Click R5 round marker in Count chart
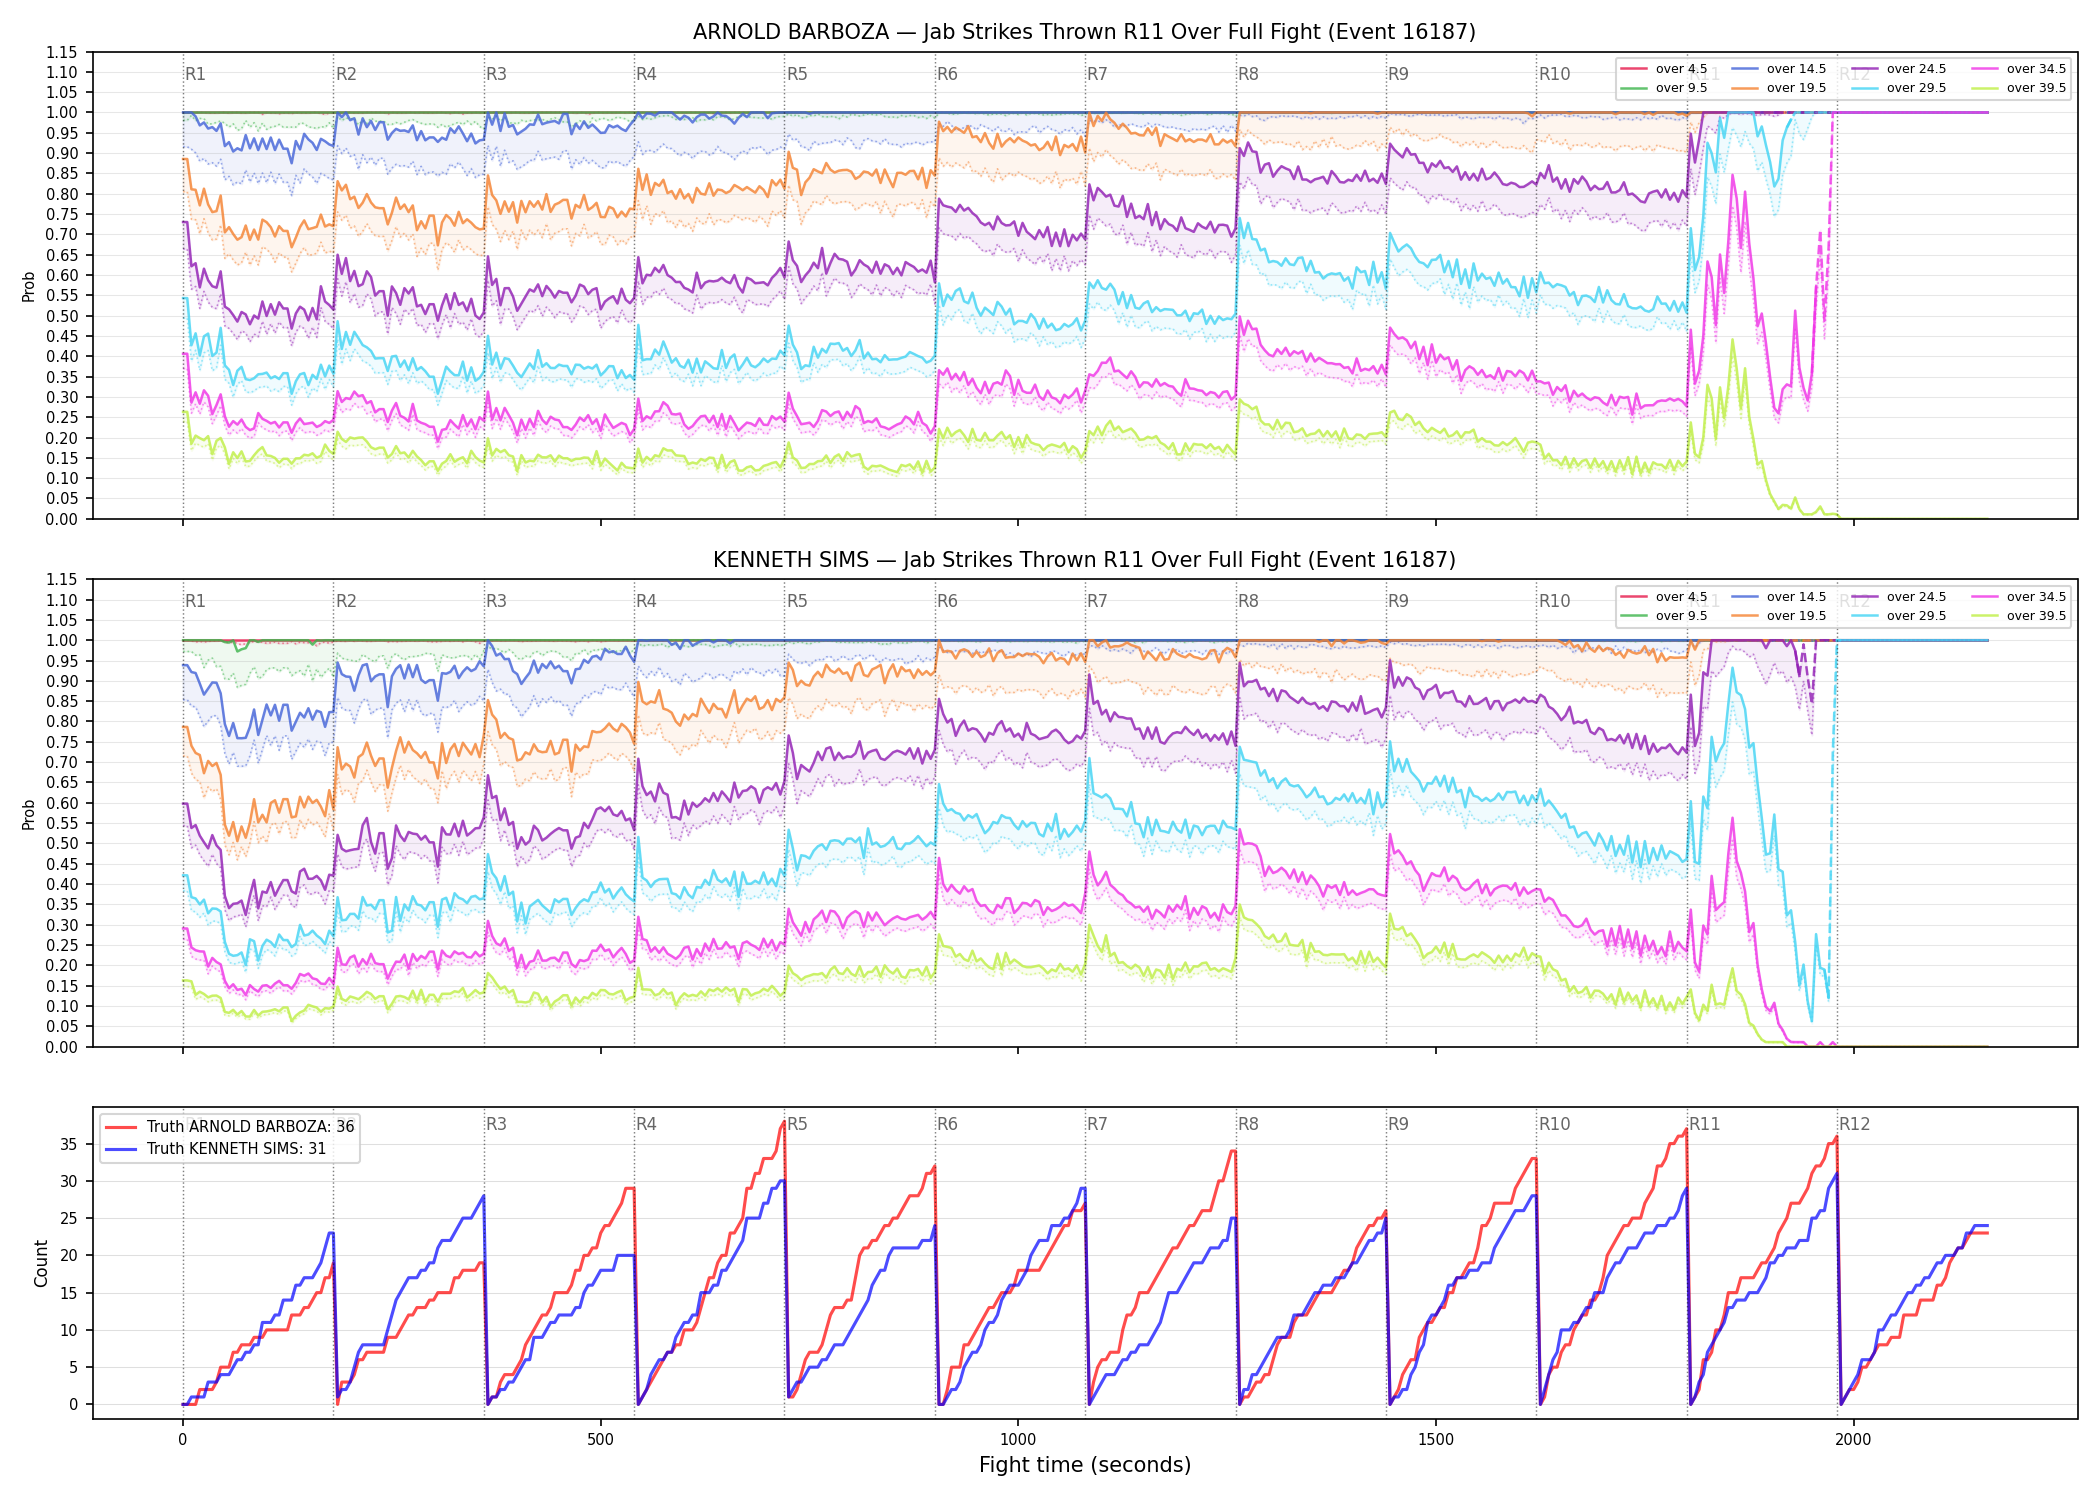The width and height of the screenshot is (2100, 1500). coord(797,1124)
